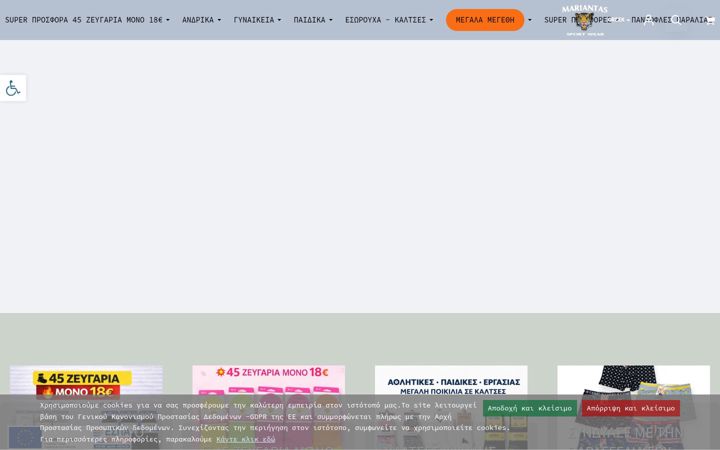Reject cookies with Απόρριψη και κλείσιμο
The height and width of the screenshot is (450, 720).
[630, 408]
